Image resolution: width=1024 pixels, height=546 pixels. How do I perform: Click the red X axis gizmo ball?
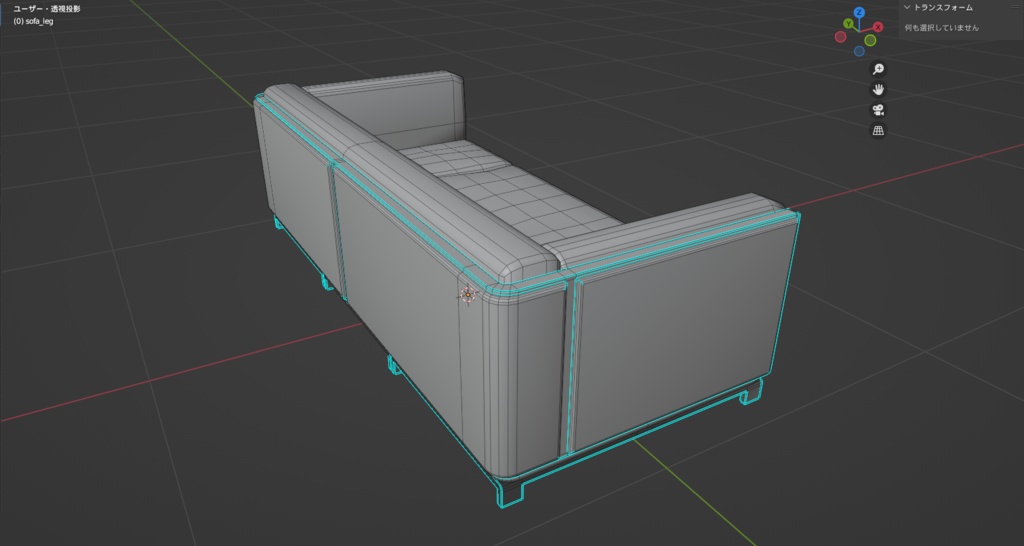click(878, 27)
